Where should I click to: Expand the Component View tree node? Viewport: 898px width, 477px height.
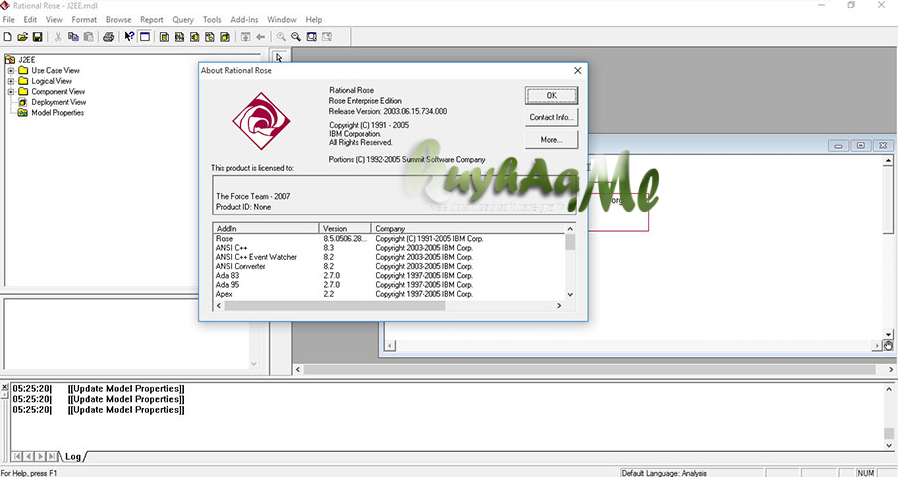point(10,92)
